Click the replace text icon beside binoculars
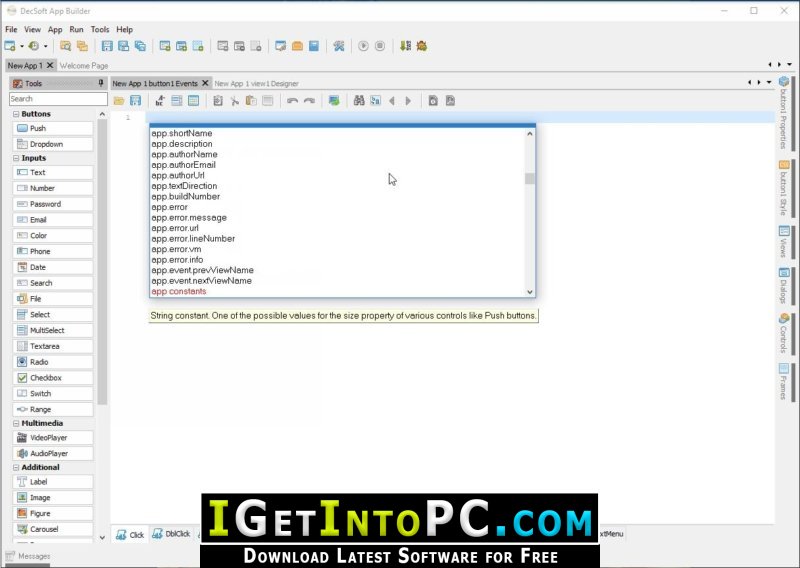 [x=376, y=101]
